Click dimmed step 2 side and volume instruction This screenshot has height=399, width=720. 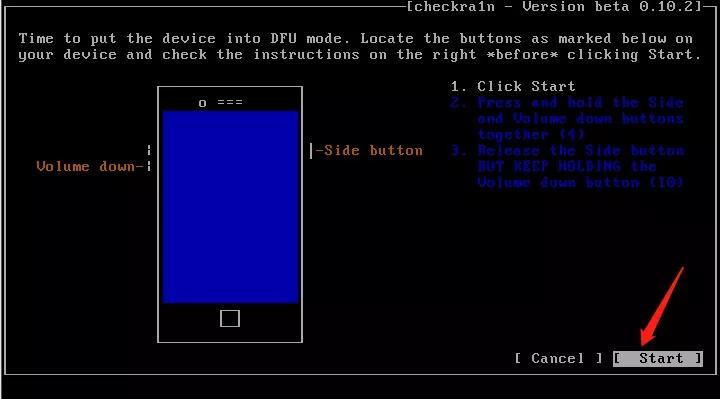pos(567,118)
